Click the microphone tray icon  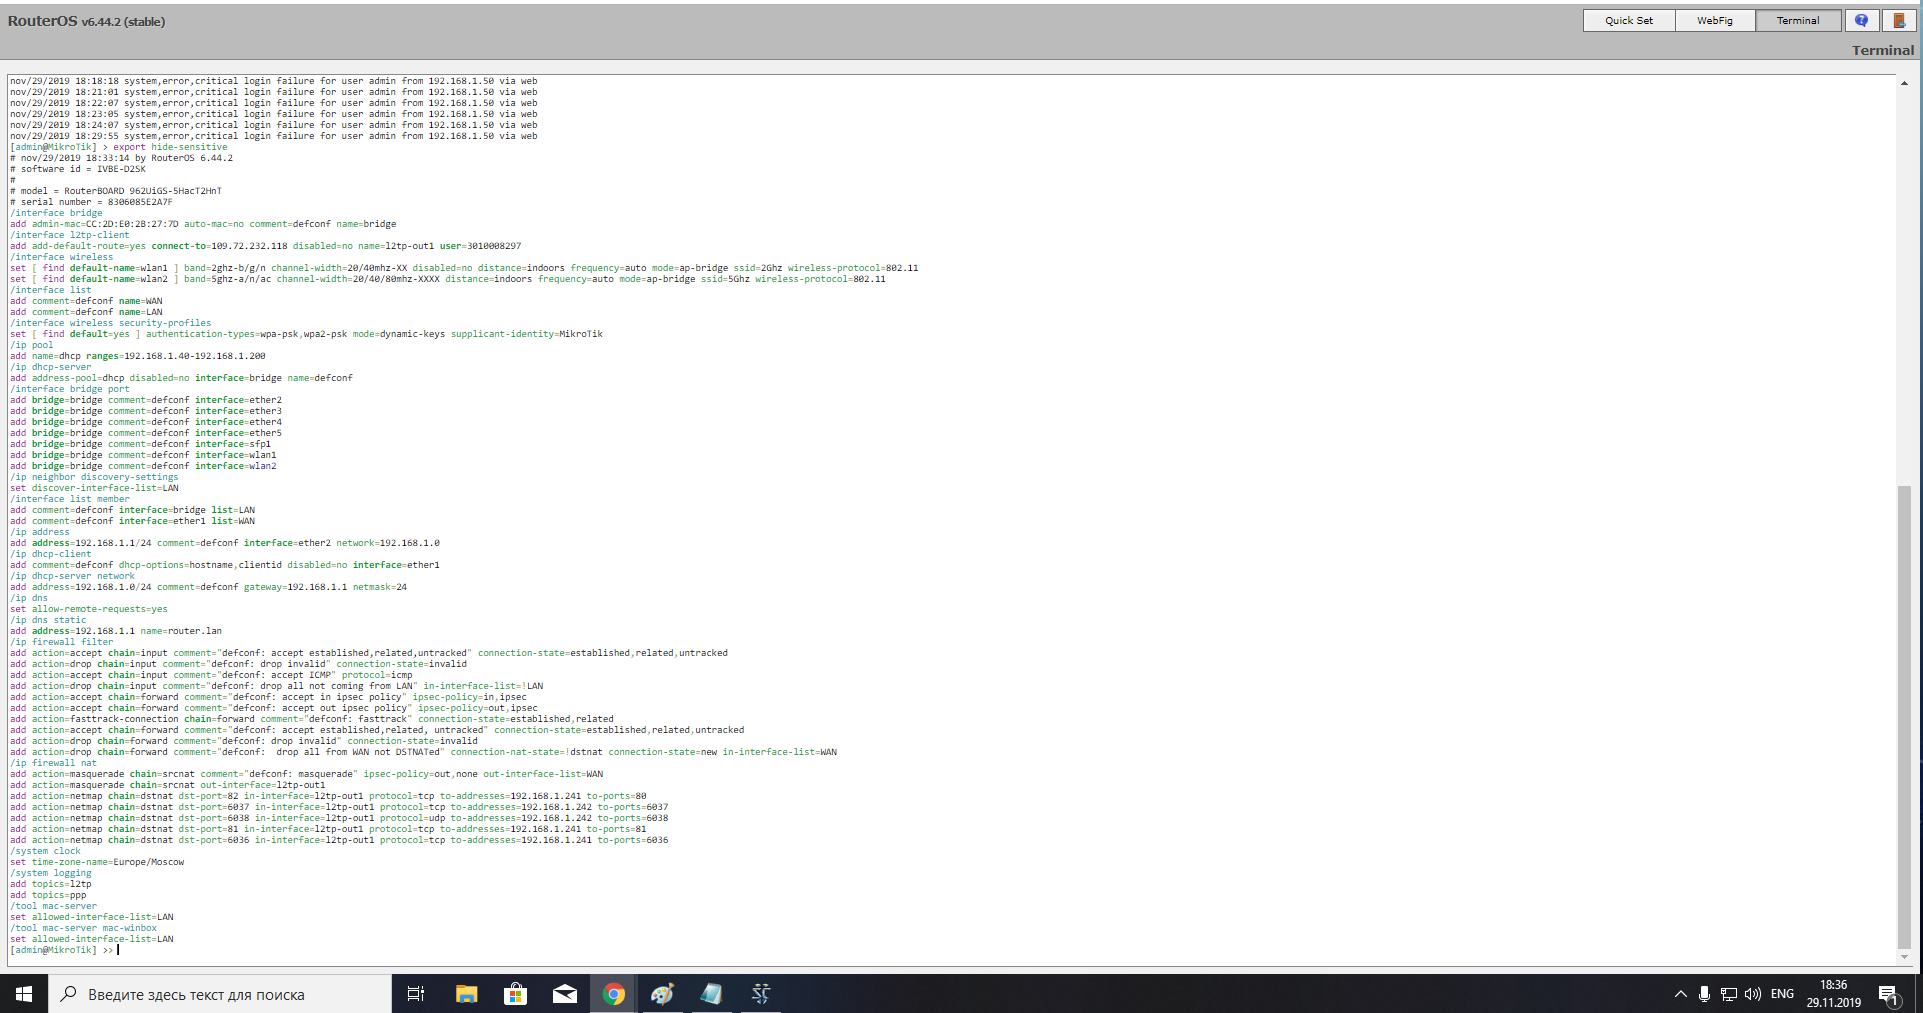1704,994
